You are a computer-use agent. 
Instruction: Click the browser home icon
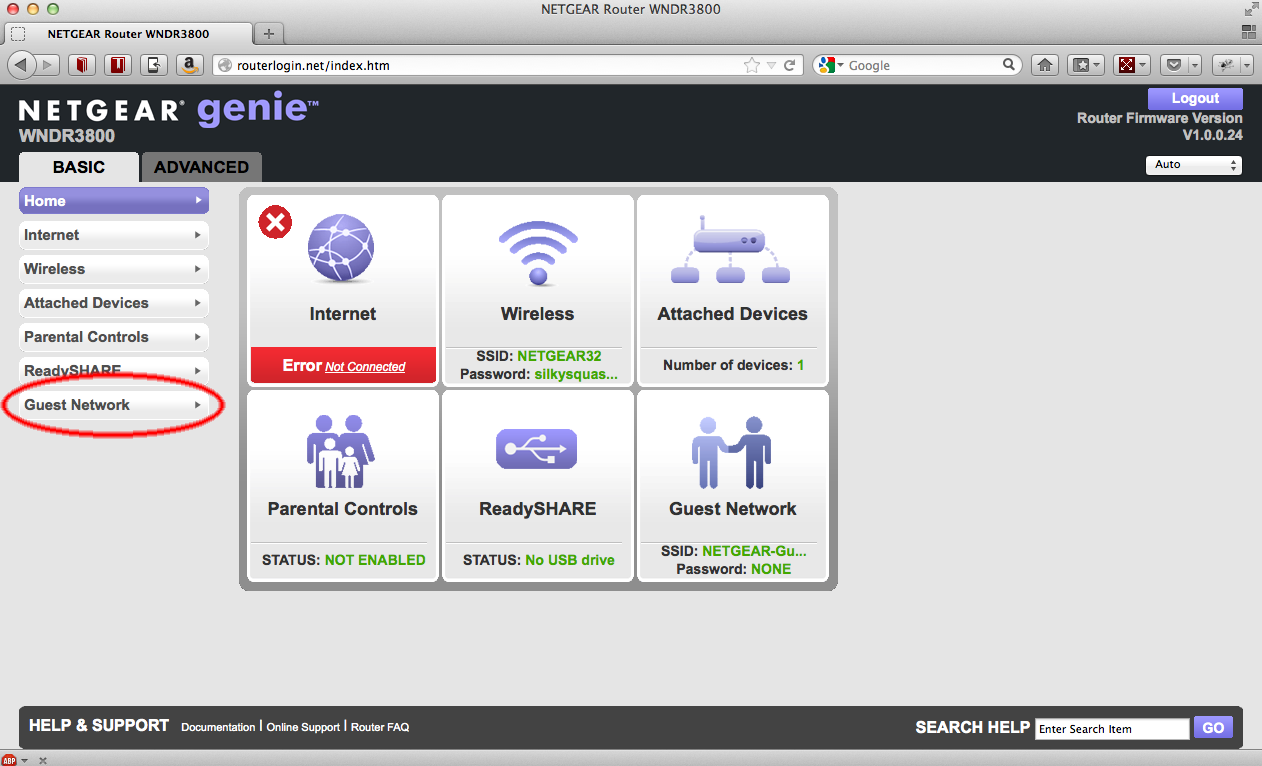(1045, 65)
